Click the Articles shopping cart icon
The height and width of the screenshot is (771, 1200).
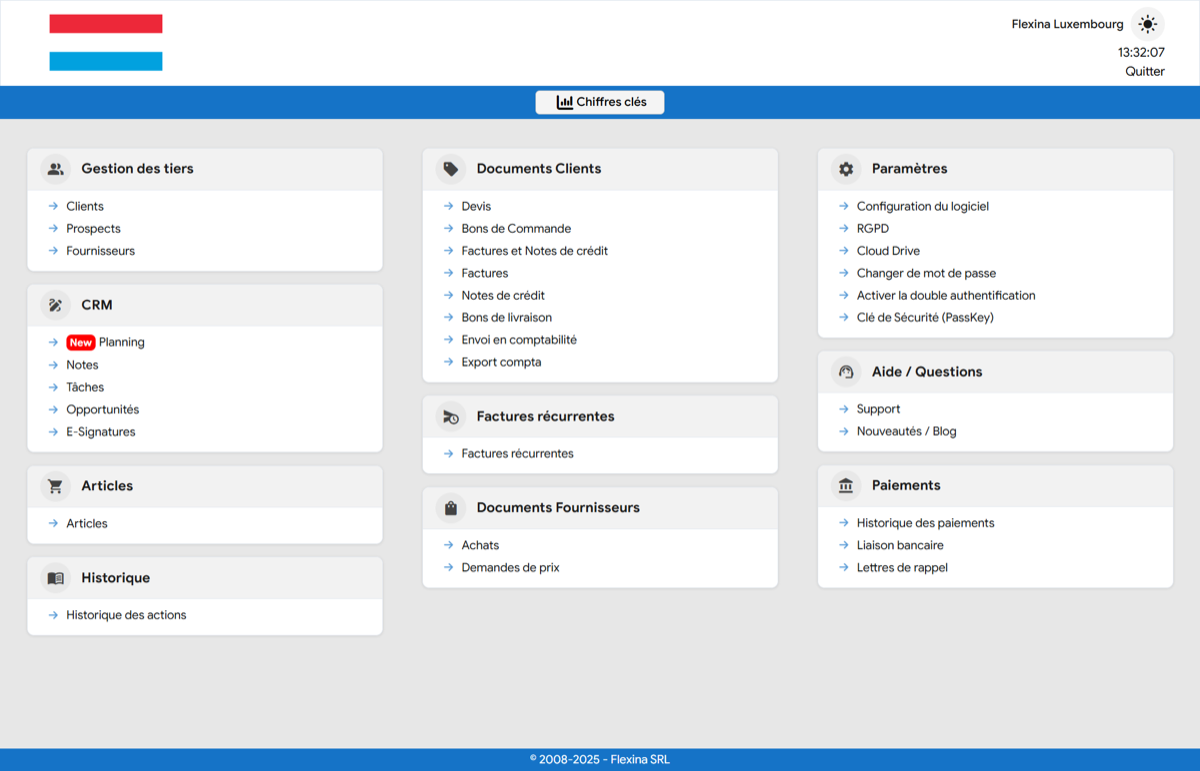point(56,486)
